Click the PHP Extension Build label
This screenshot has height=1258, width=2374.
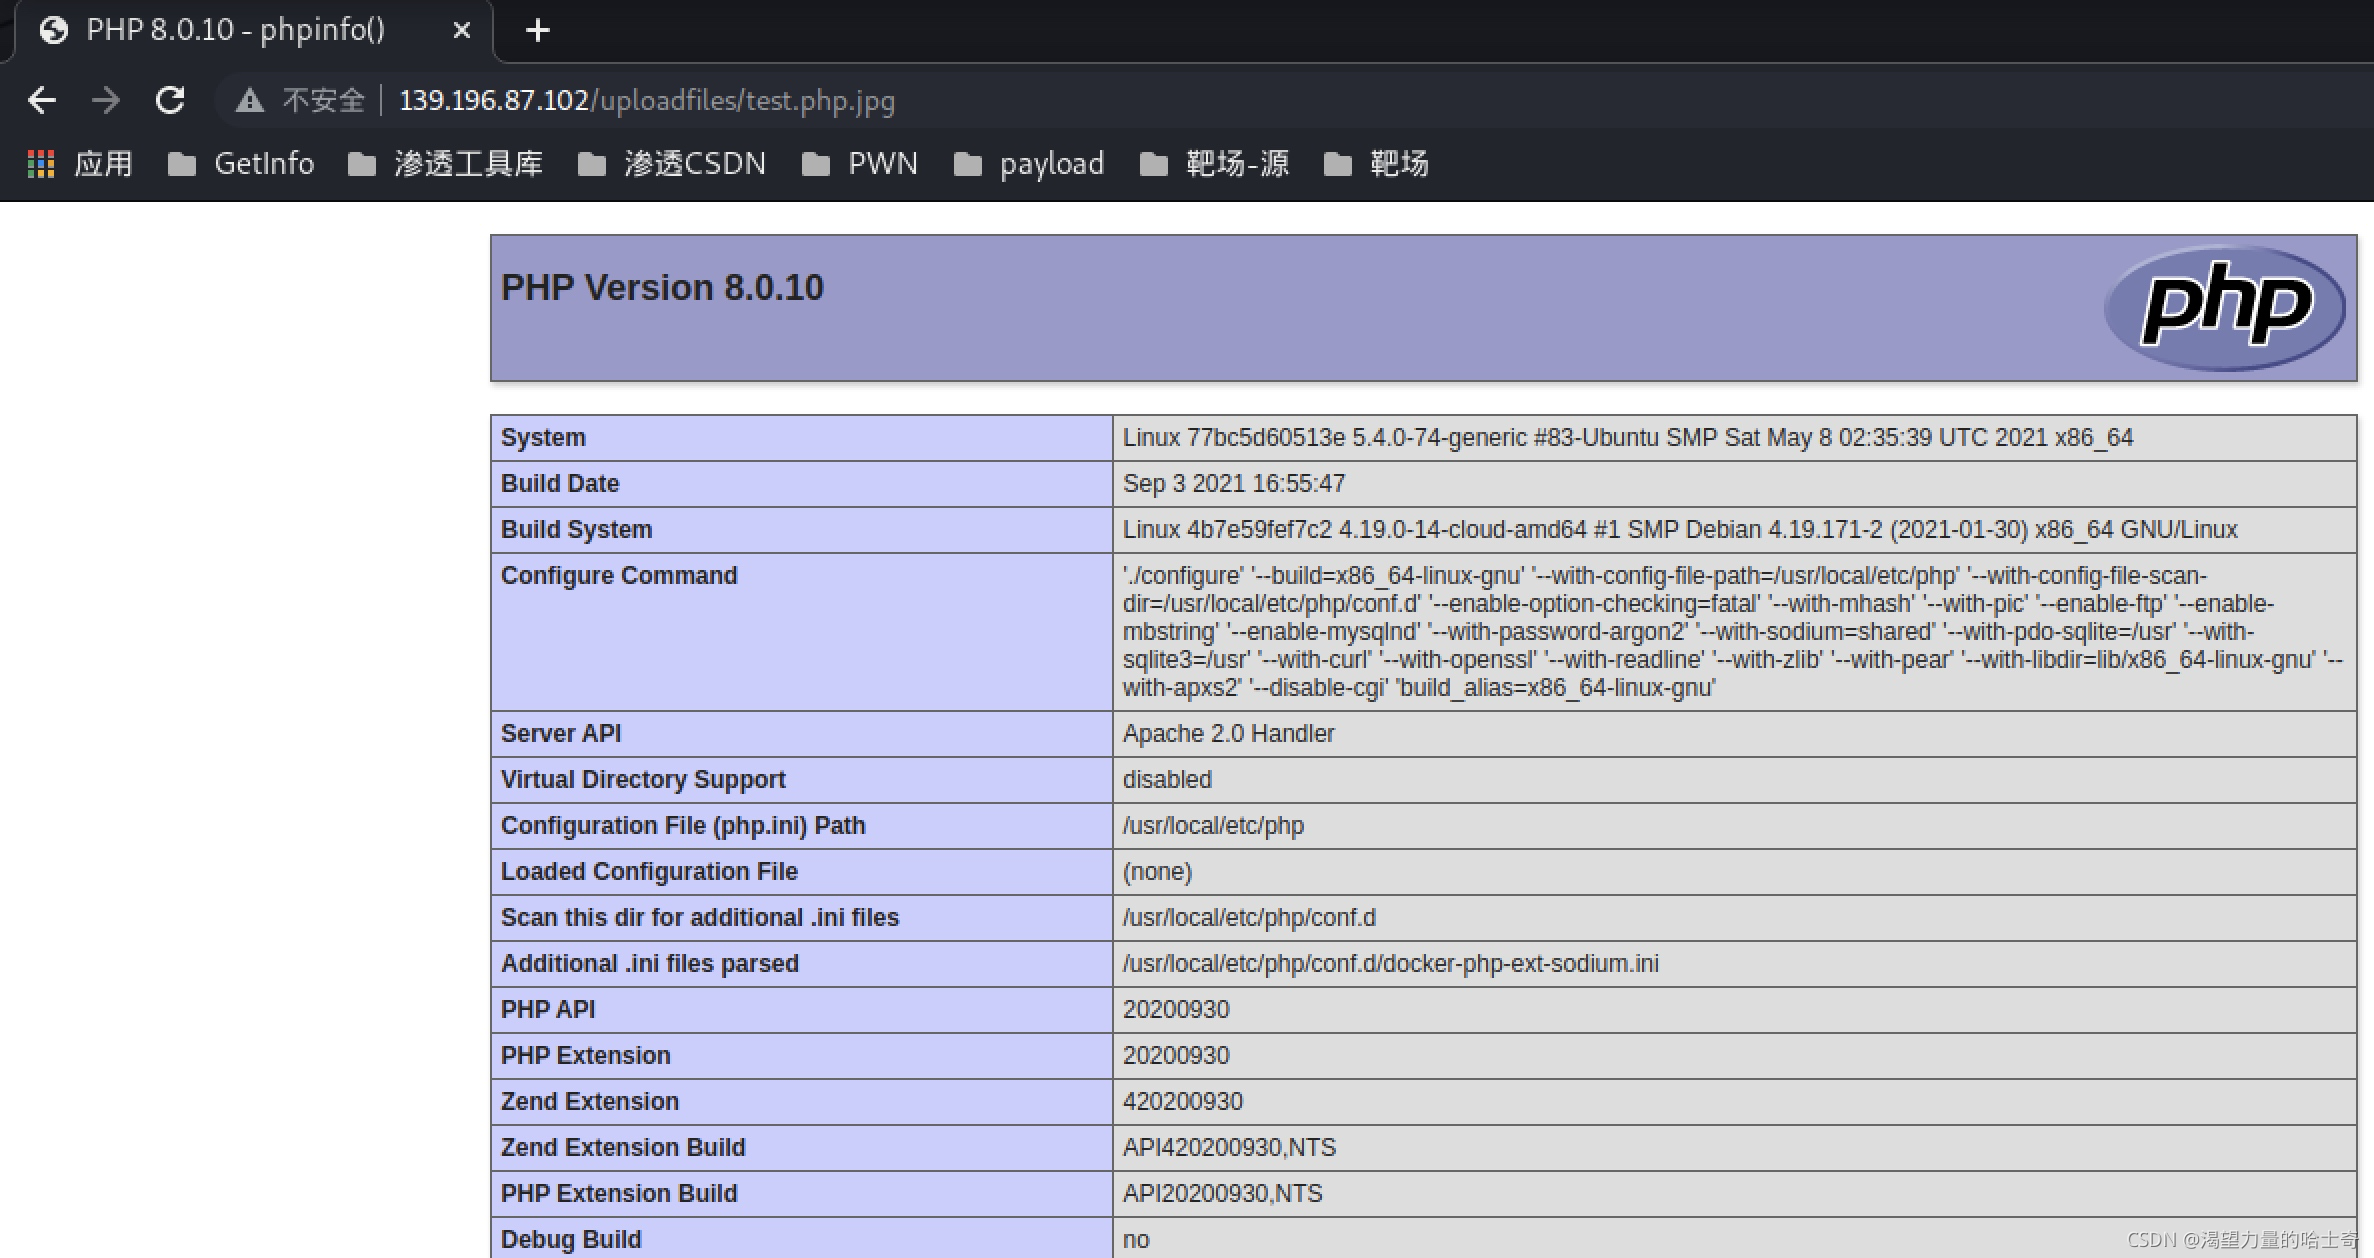(619, 1194)
